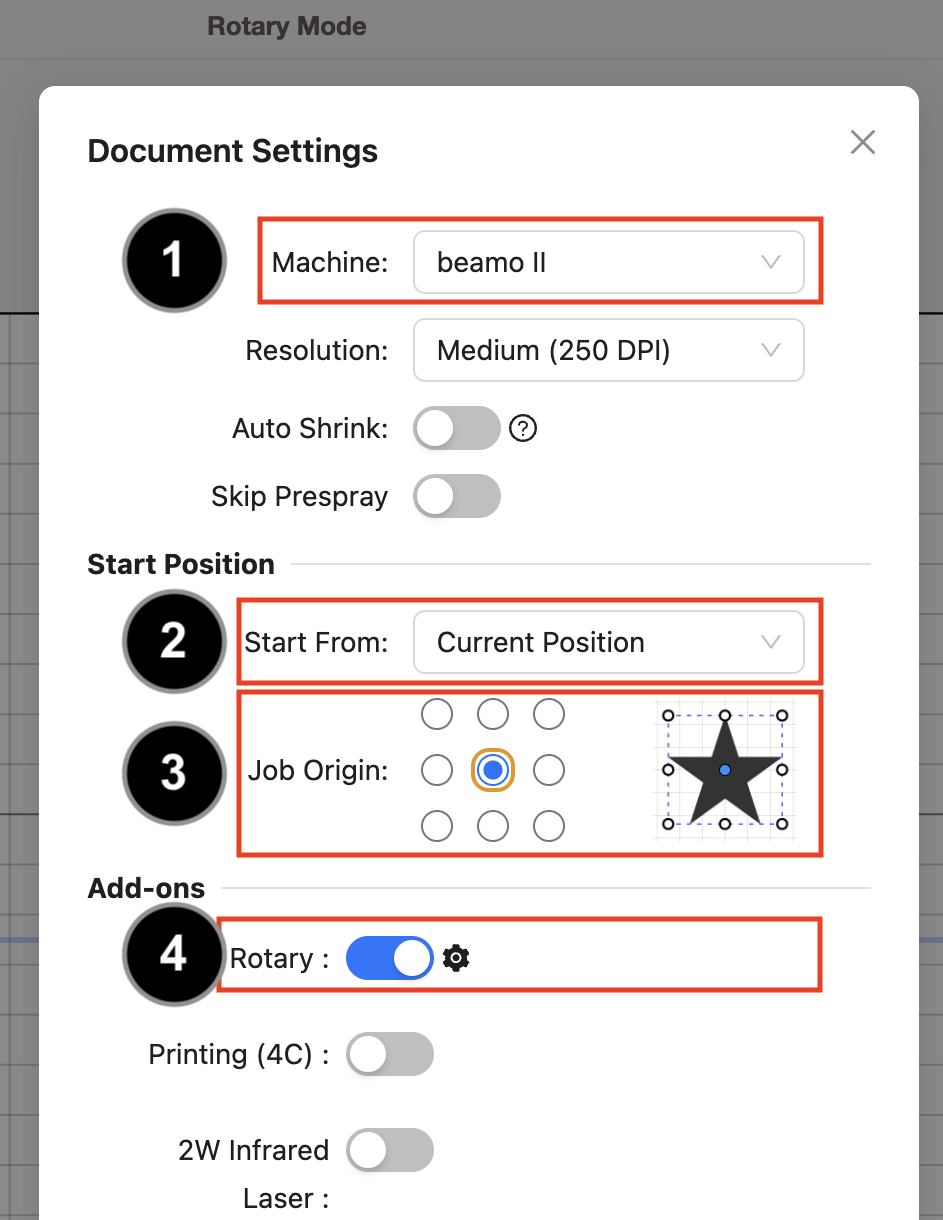The height and width of the screenshot is (1220, 943).
Task: Select middle-left Job Origin radio button
Action: [x=437, y=770]
